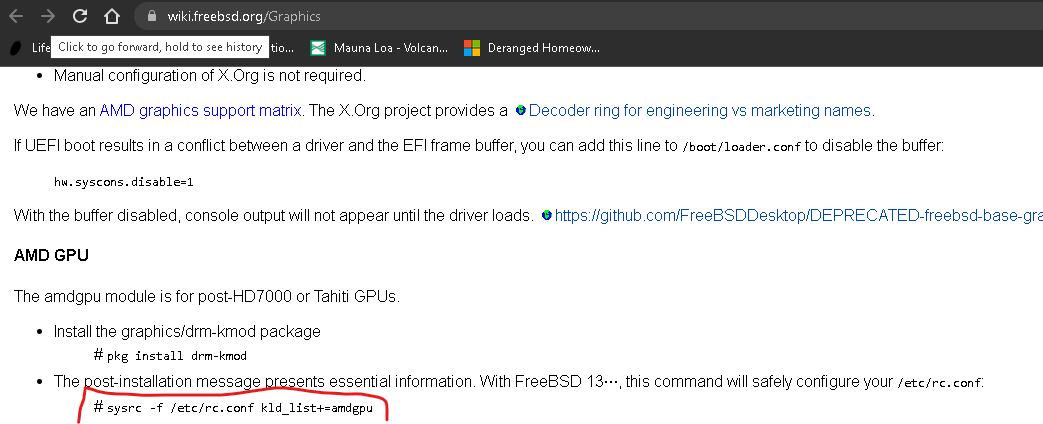
Task: Open first bookmark starting with Life
Action: 31,48
